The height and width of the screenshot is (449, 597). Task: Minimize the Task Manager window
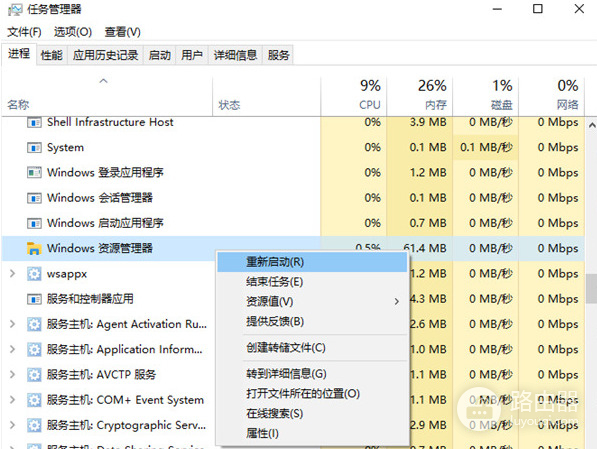(497, 9)
